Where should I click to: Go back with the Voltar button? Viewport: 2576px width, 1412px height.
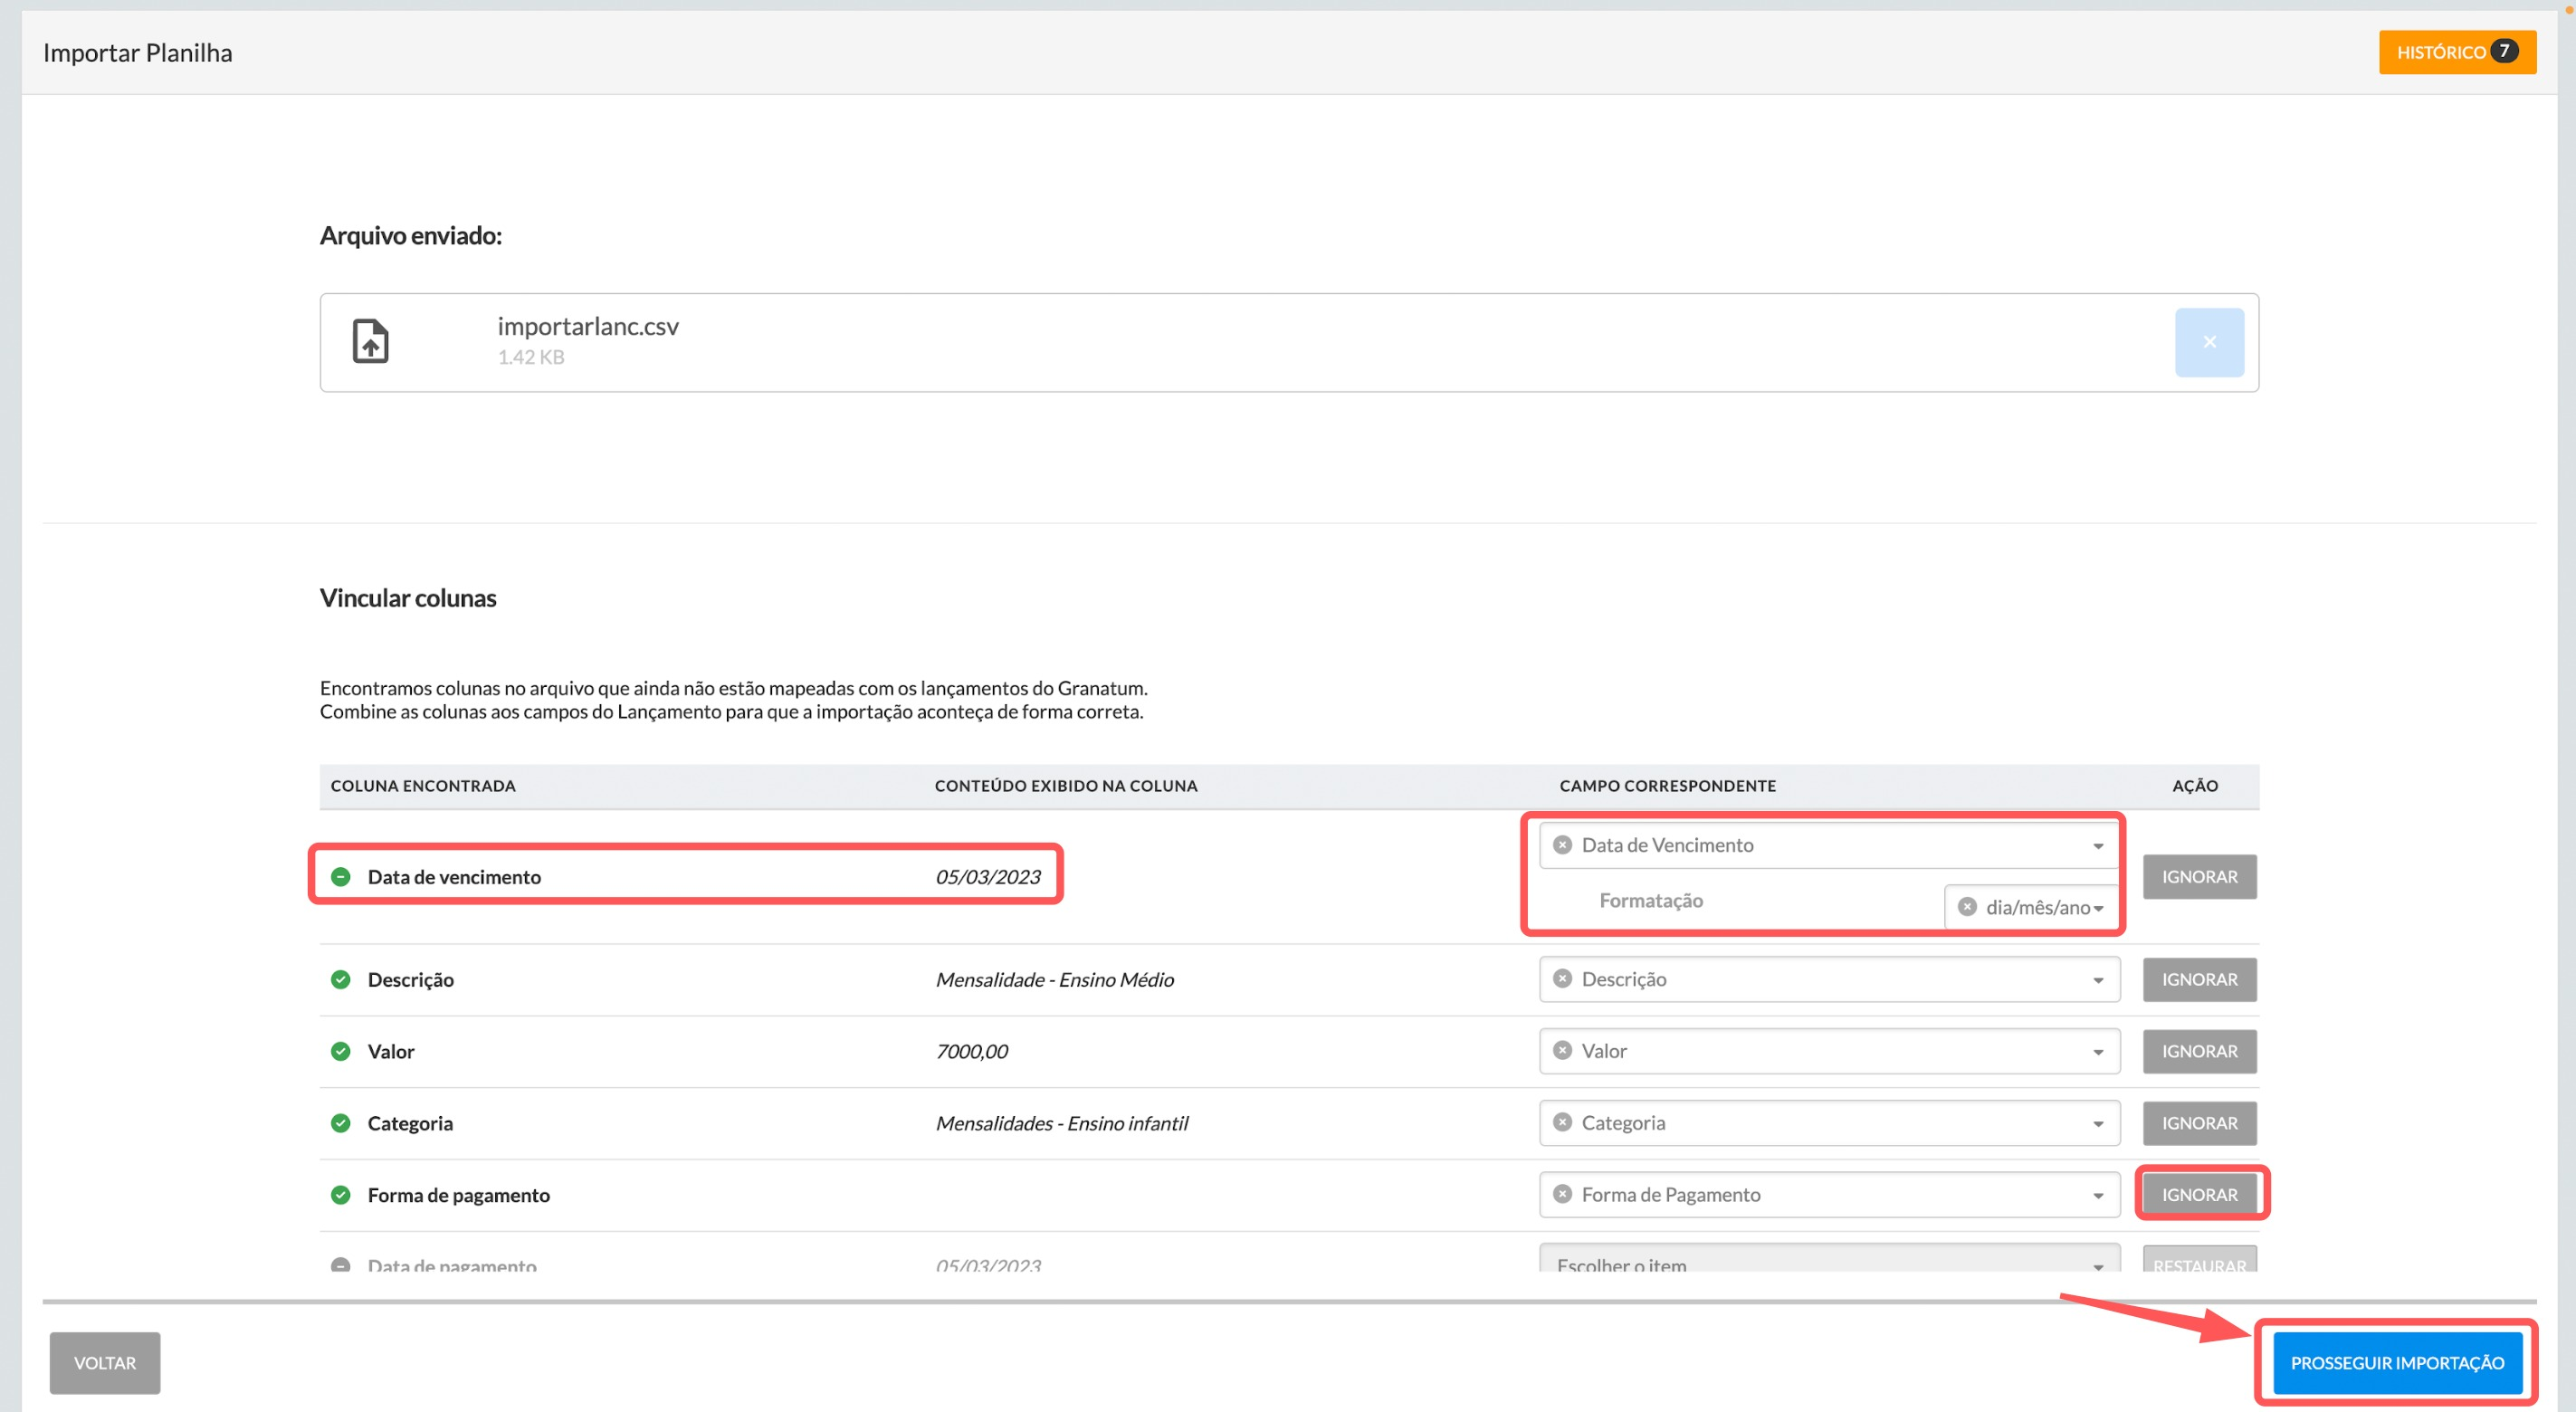click(105, 1362)
